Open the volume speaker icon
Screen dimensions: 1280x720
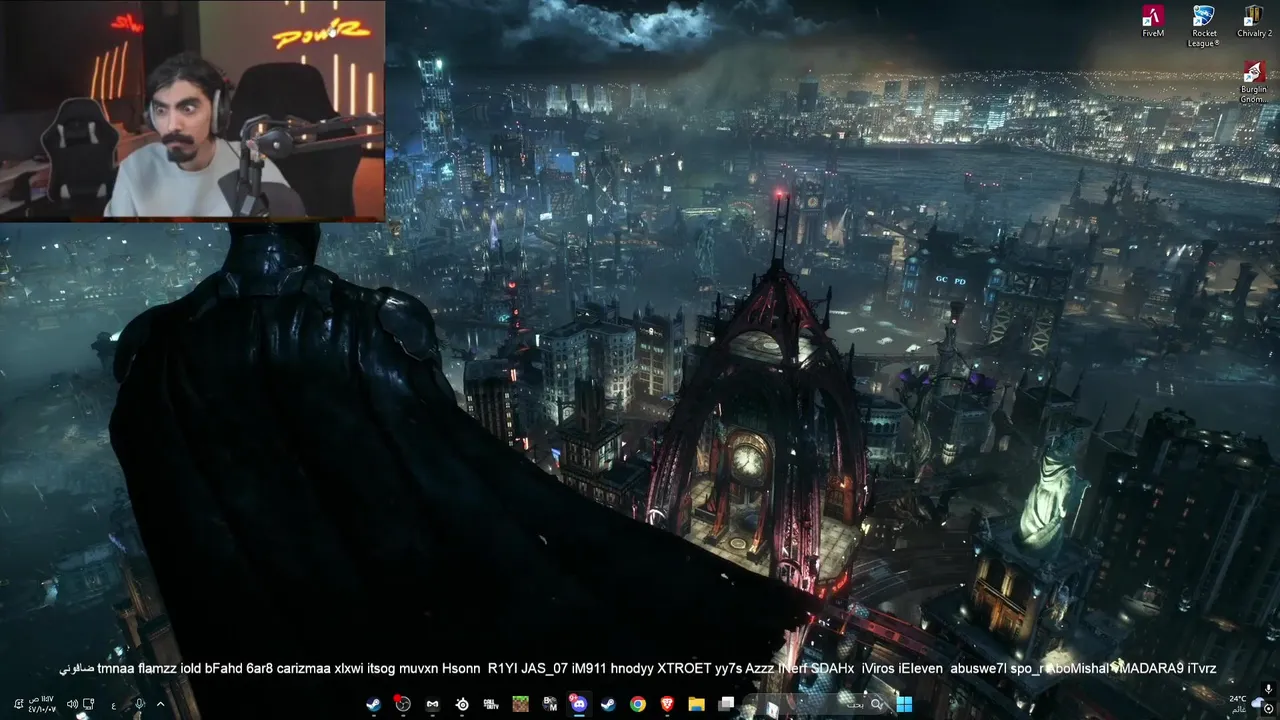(72, 704)
